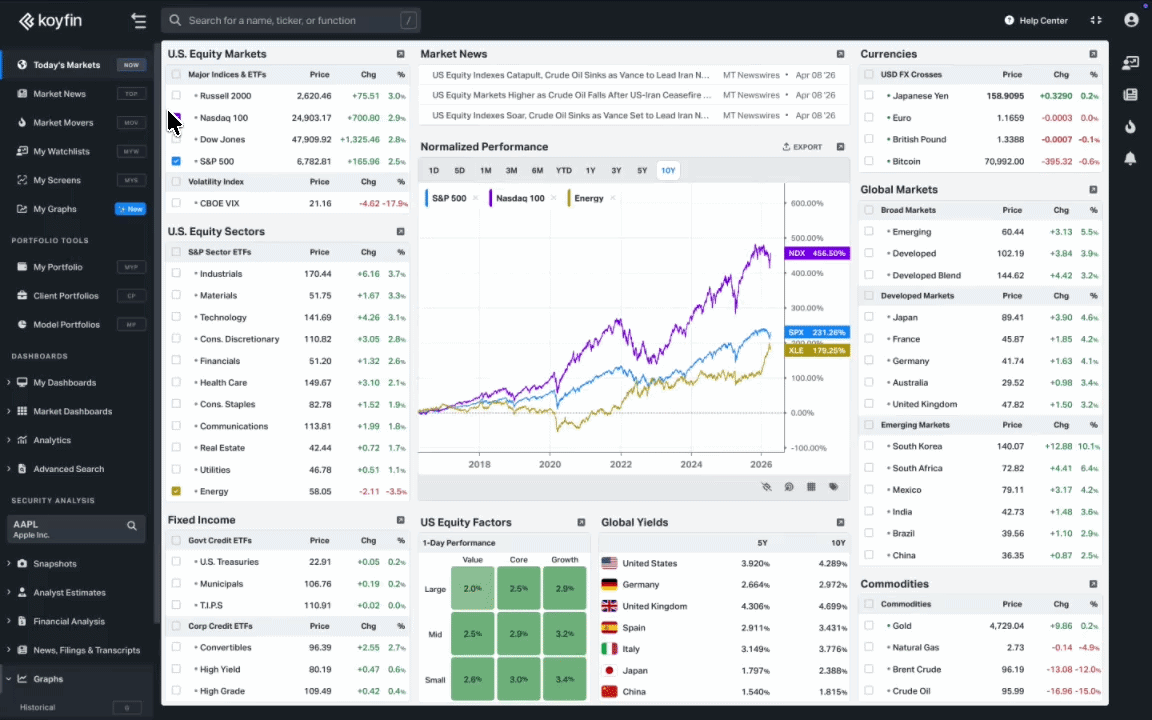
Task: Uncheck the S&P 500 checkbox
Action: coord(176,161)
